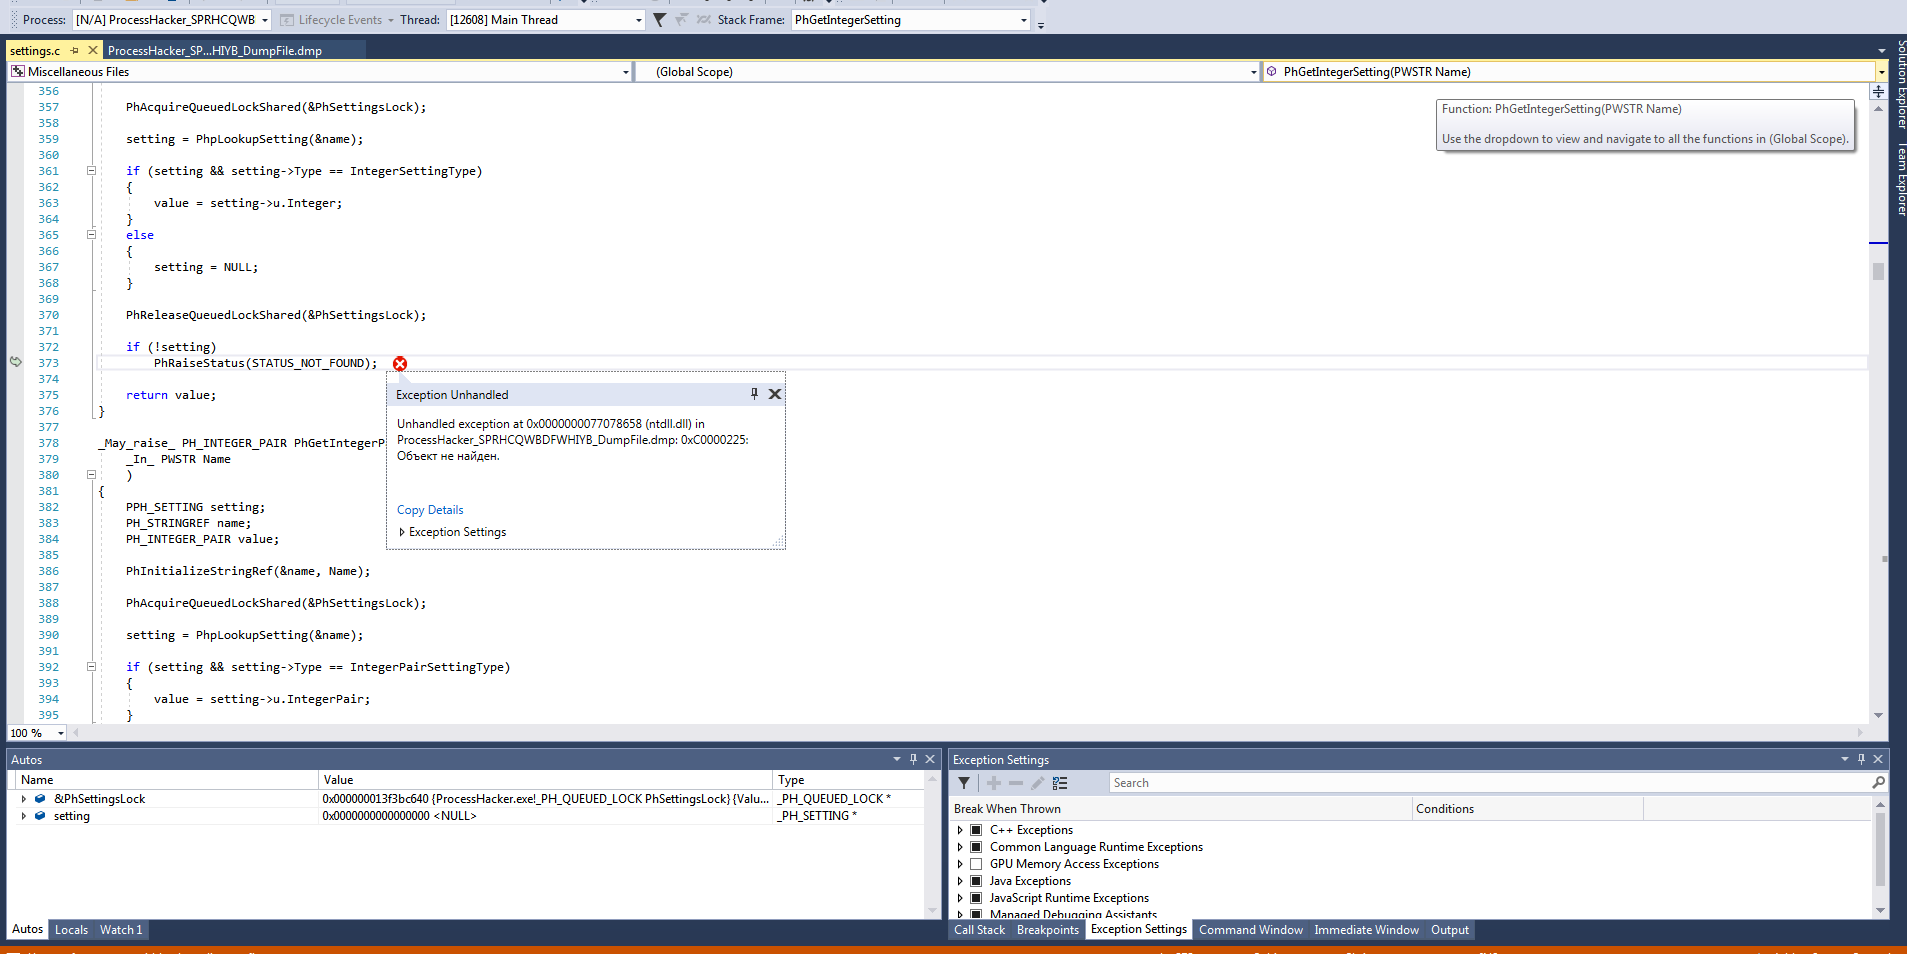1907x954 pixels.
Task: Uncheck the Java Exceptions checkbox
Action: click(x=977, y=880)
